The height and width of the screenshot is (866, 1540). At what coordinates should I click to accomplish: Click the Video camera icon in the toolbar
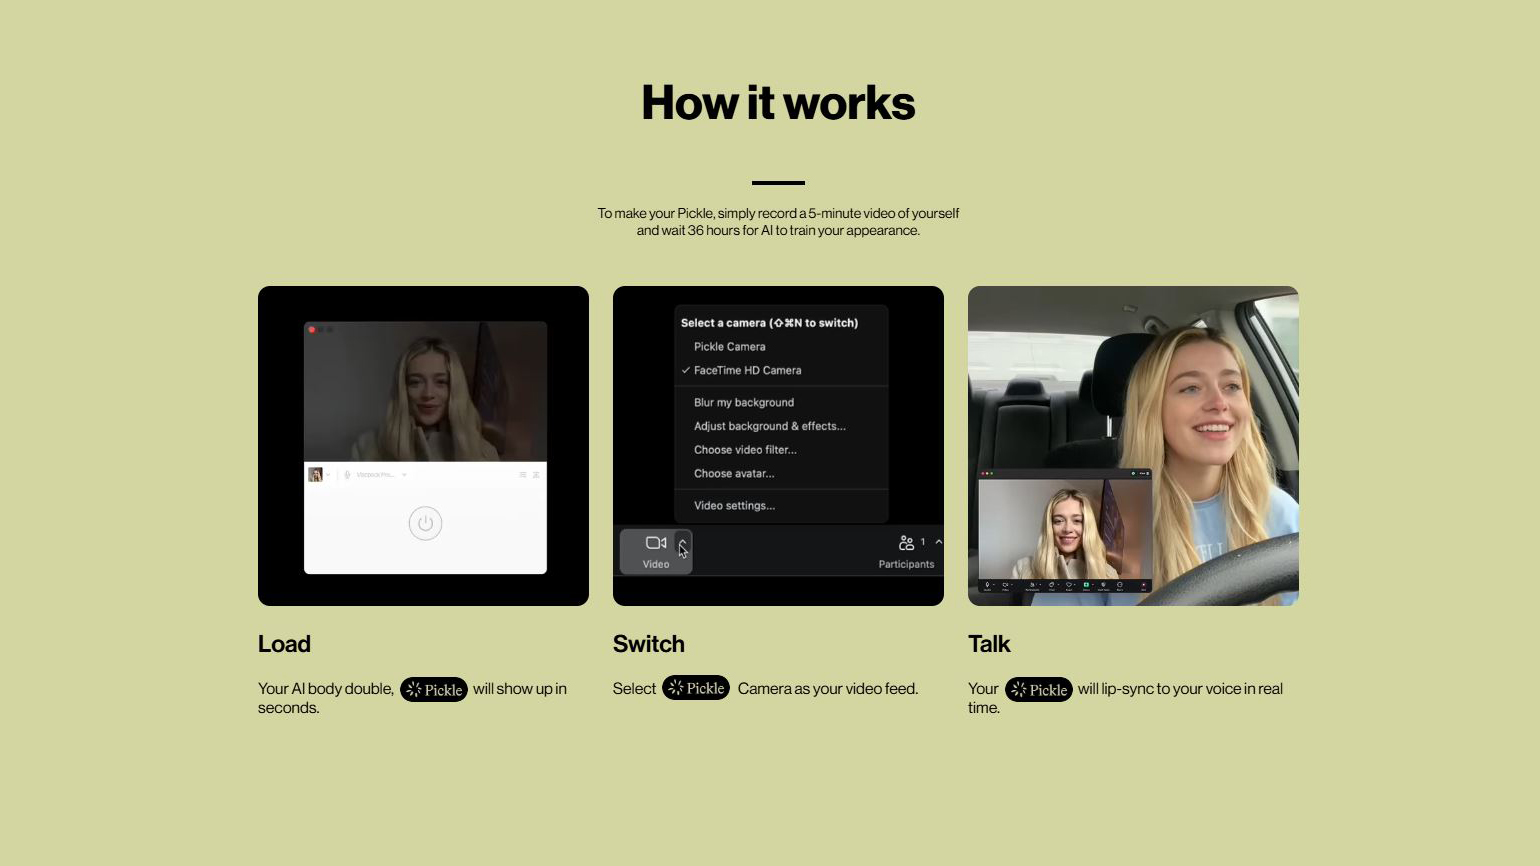[x=655, y=543]
